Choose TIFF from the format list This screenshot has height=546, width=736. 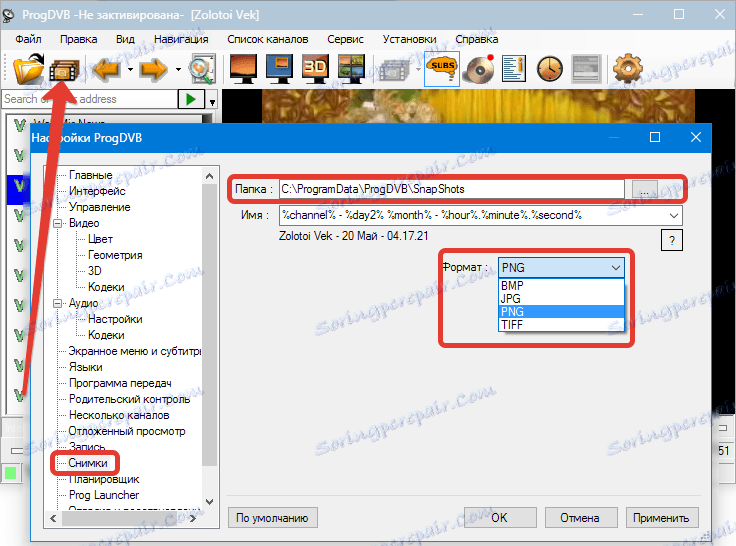tap(561, 325)
